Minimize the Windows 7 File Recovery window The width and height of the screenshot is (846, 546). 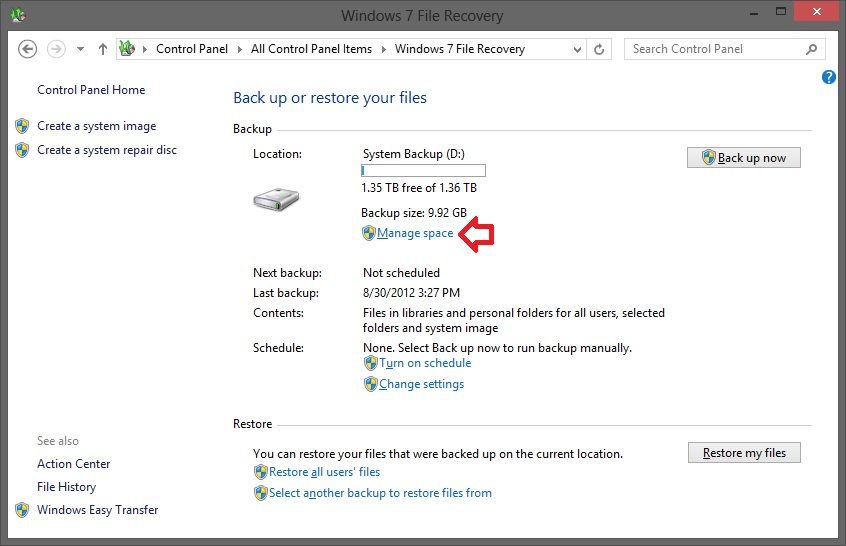(x=754, y=12)
